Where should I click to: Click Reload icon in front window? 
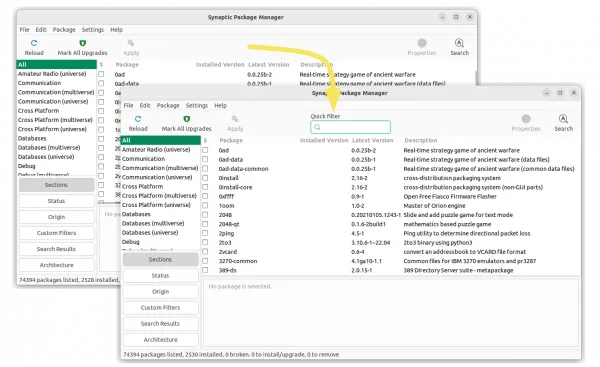(138, 119)
